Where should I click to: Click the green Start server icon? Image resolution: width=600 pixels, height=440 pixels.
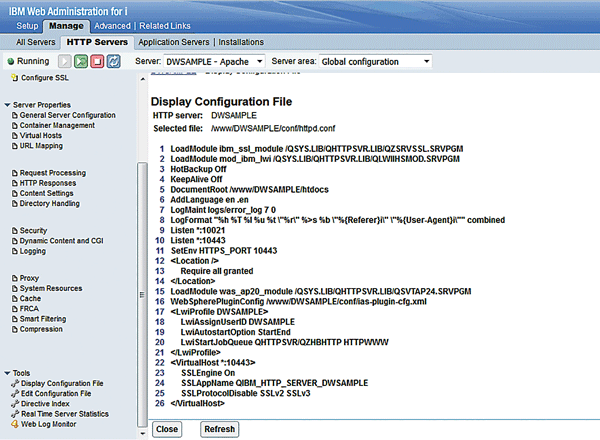click(82, 62)
